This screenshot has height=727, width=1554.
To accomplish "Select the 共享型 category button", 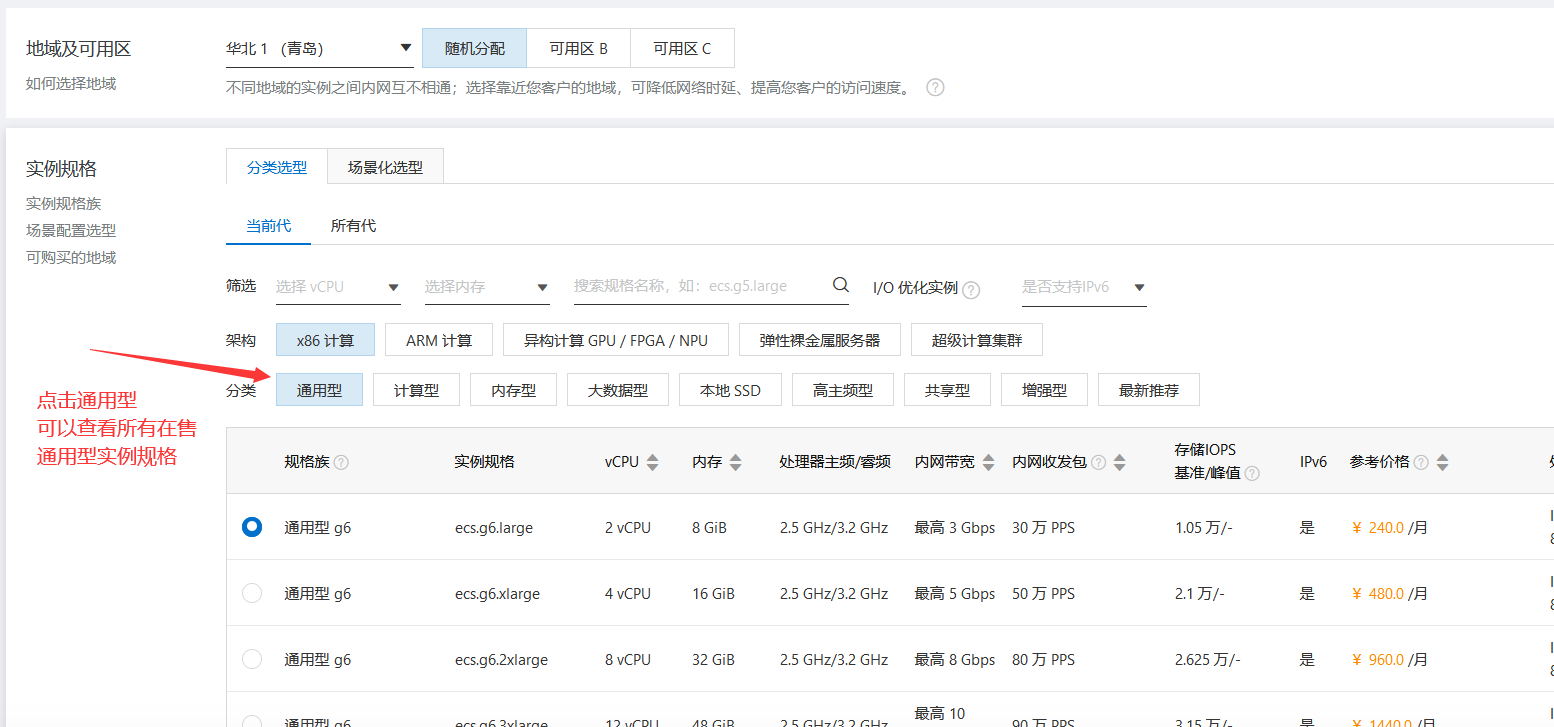I will [947, 390].
